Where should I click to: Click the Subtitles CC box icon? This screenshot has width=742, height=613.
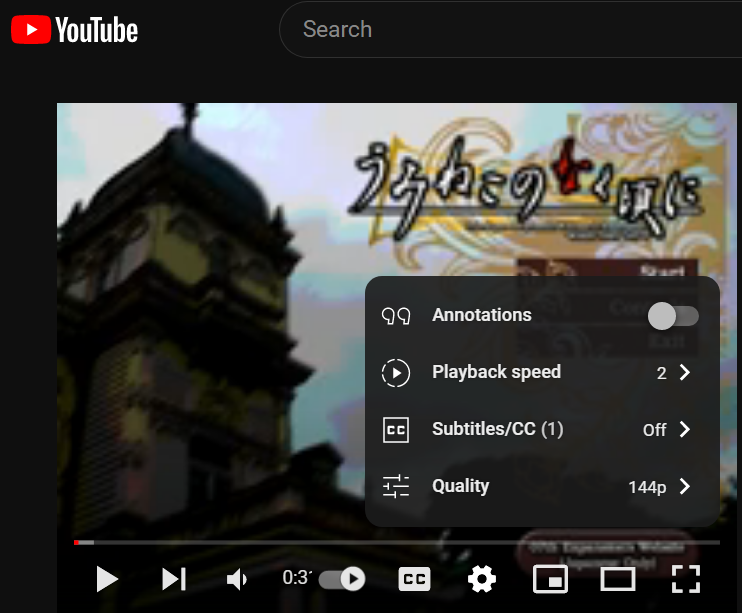396,430
